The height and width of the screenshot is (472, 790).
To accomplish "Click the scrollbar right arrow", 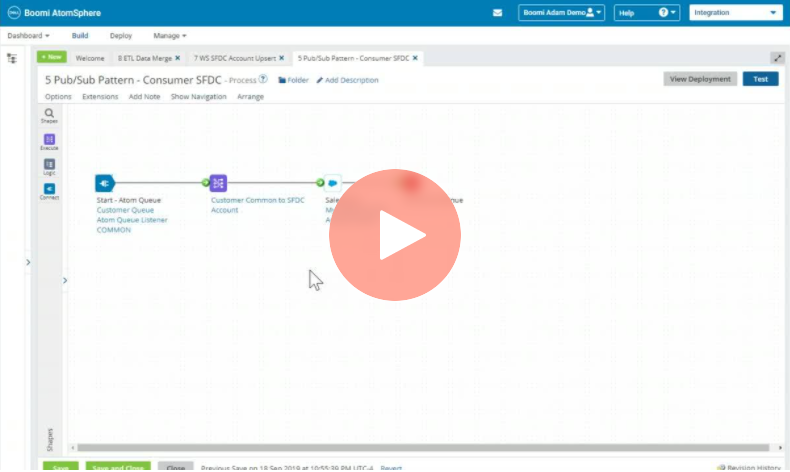I will pos(780,447).
